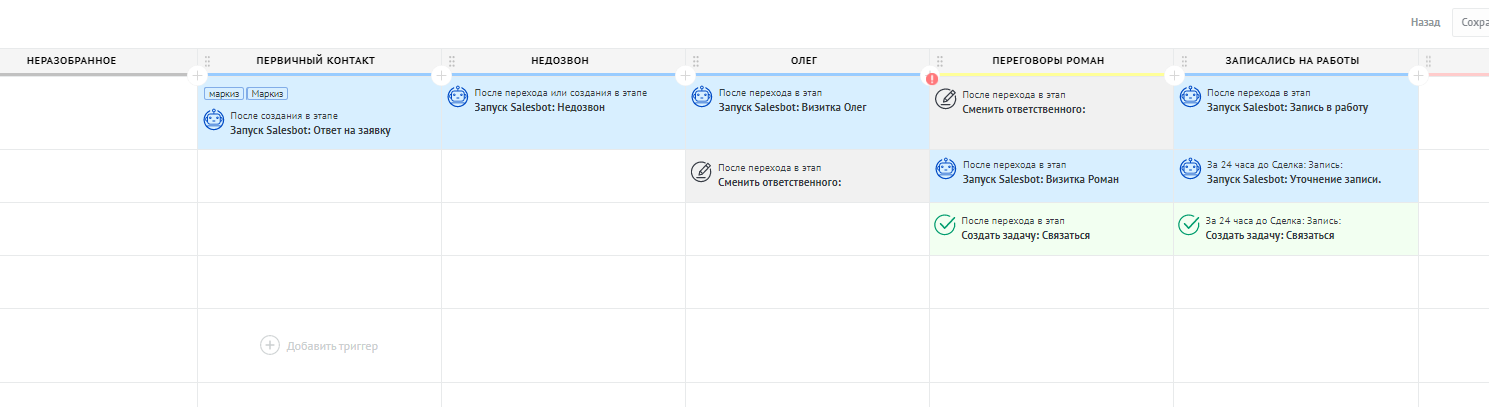Grab the drag handle beside the Олег header
The width and height of the screenshot is (1489, 407).
[x=696, y=61]
